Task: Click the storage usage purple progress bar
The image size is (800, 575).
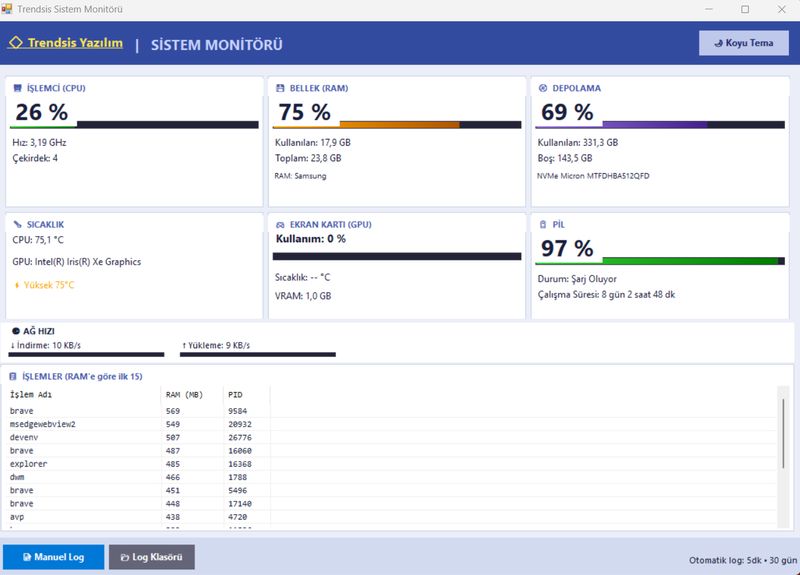Action: pyautogui.click(x=660, y=124)
